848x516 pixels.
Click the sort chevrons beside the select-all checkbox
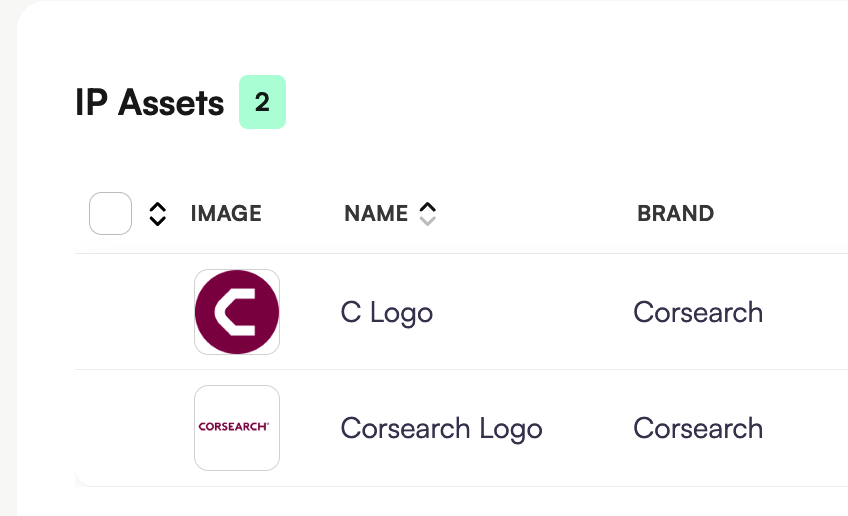[157, 213]
